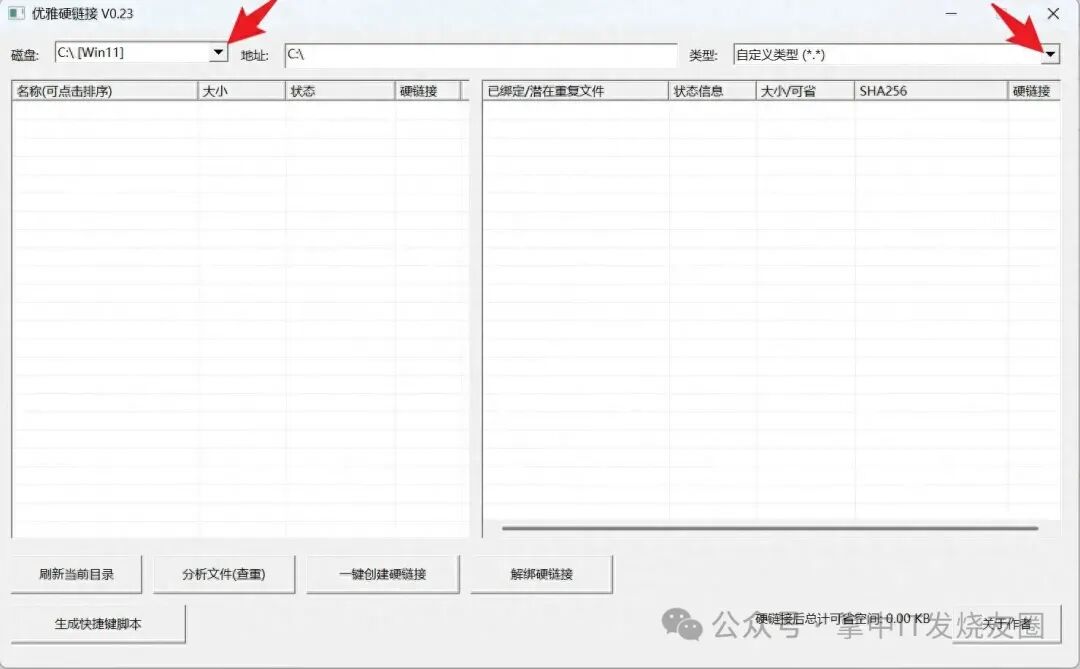Click the 大小/可省 column header

[x=804, y=91]
